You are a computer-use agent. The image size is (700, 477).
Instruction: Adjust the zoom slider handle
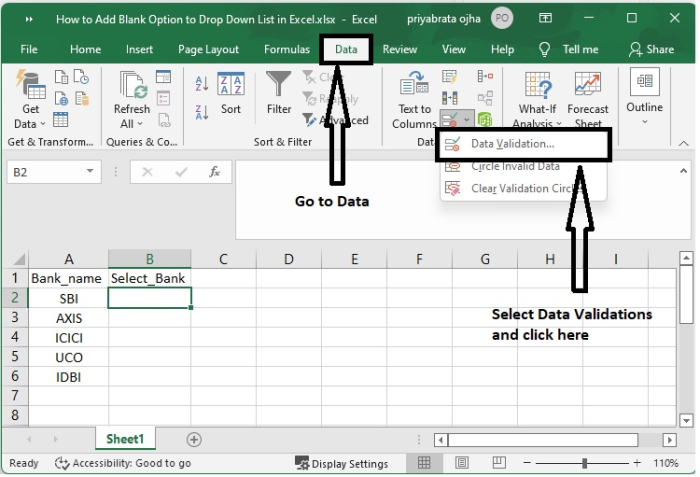click(584, 463)
